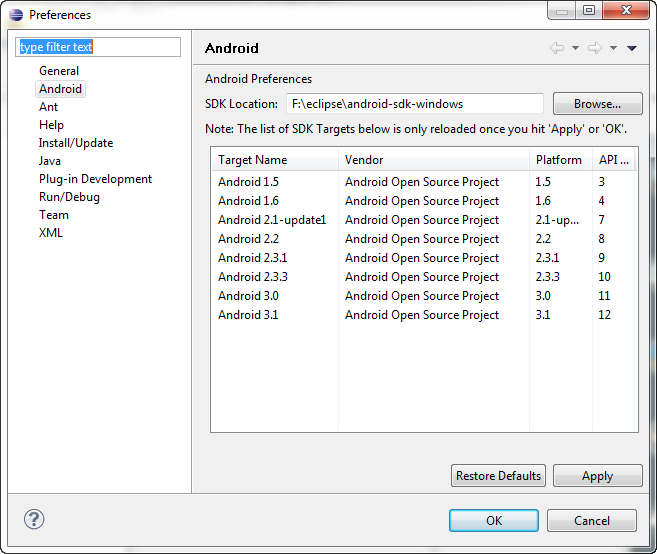
Task: Select the Android 2.3.1 target row
Action: click(x=424, y=258)
